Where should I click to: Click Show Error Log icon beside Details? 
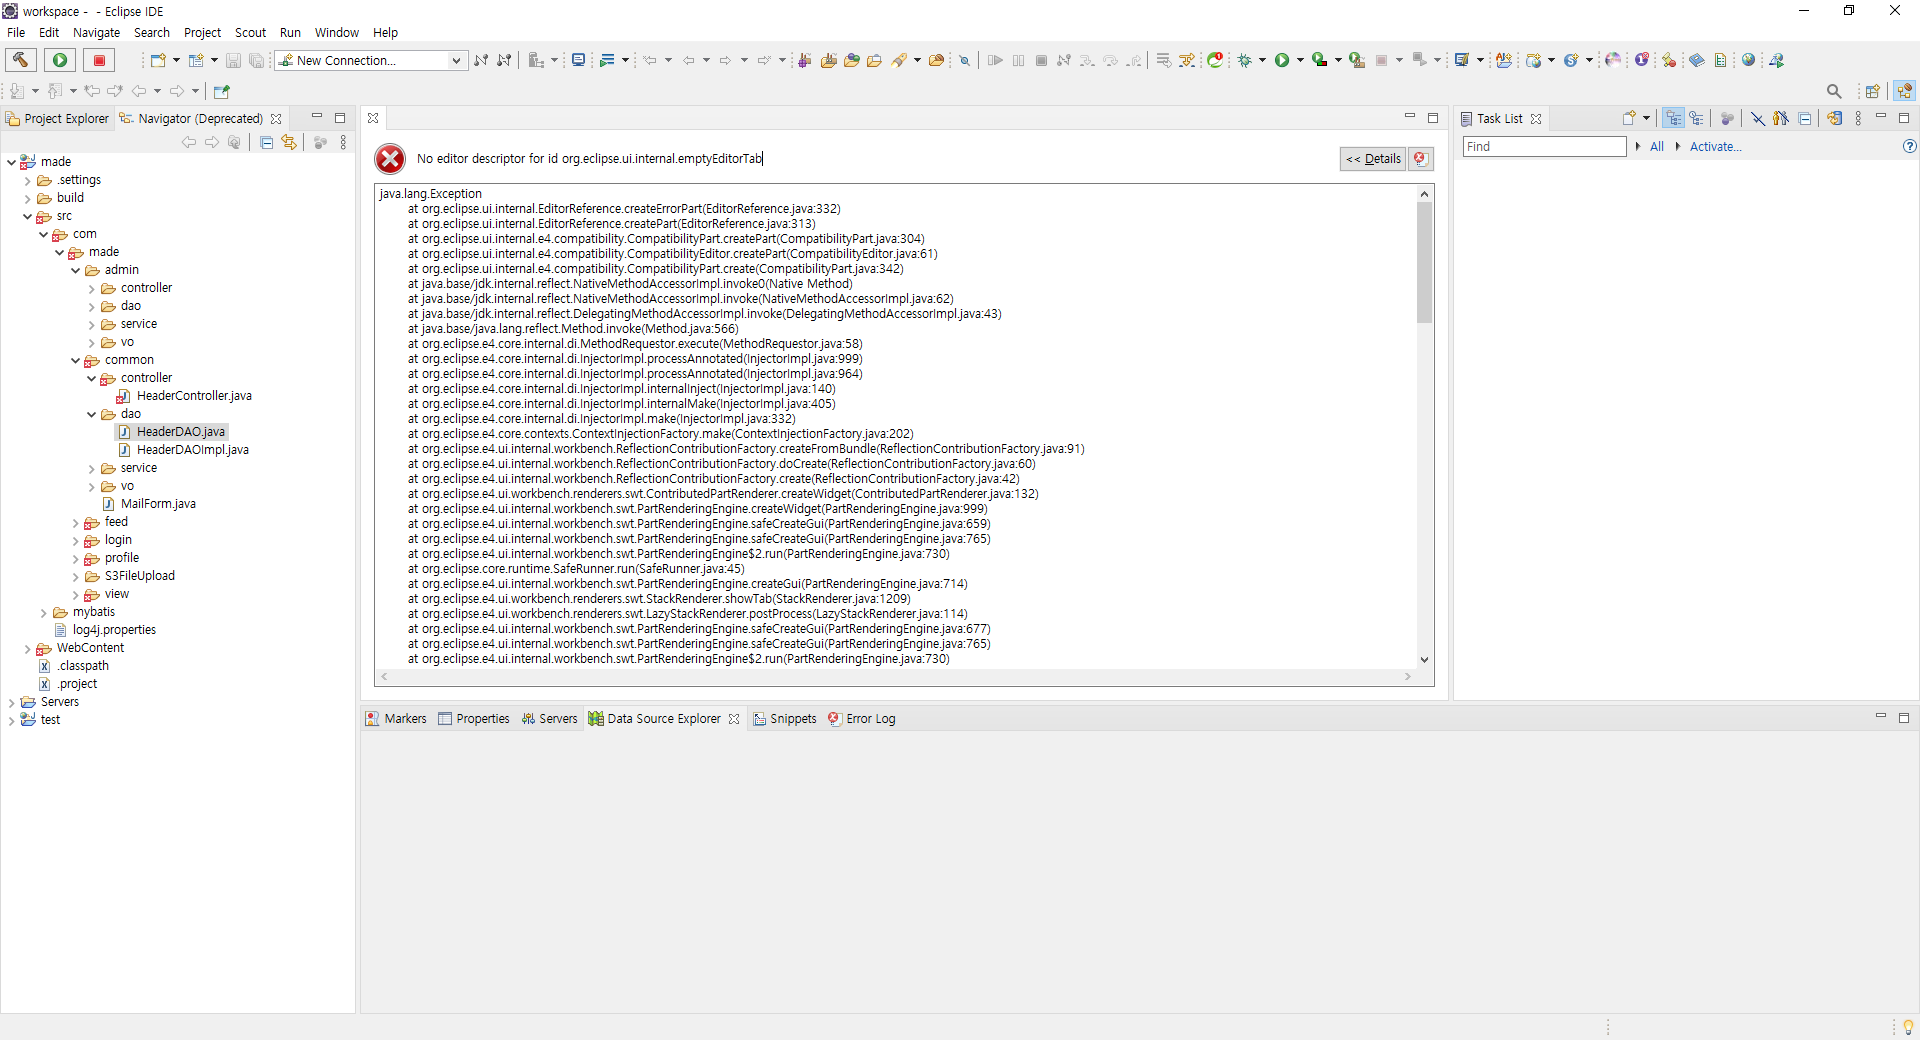(x=1420, y=159)
